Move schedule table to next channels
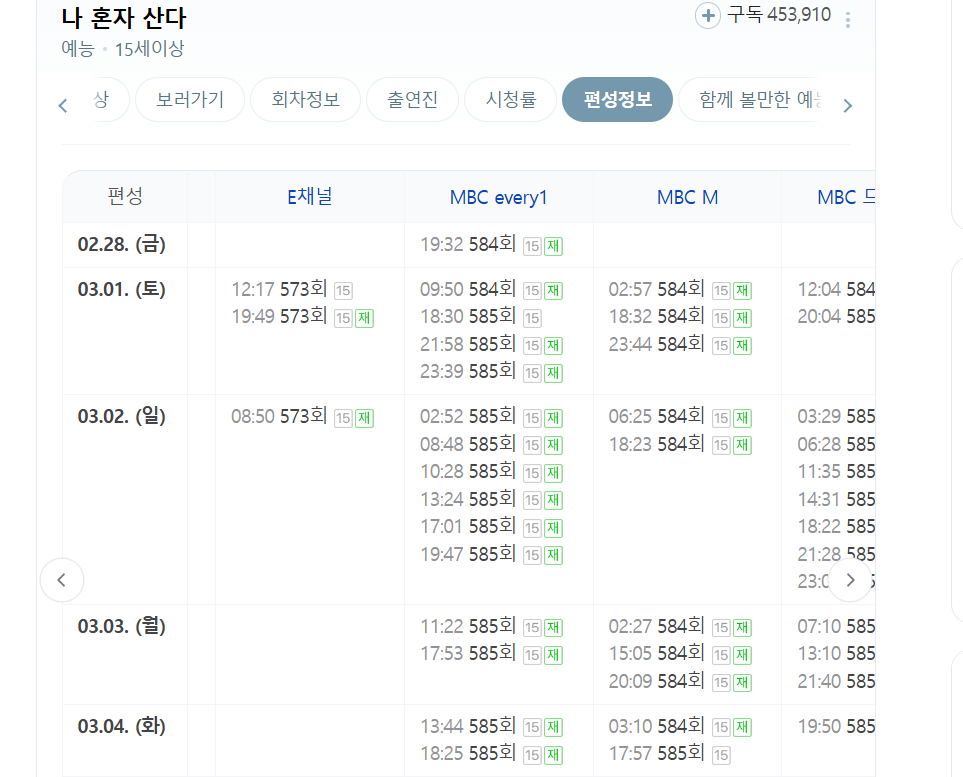The image size is (963, 777). pyautogui.click(x=851, y=580)
